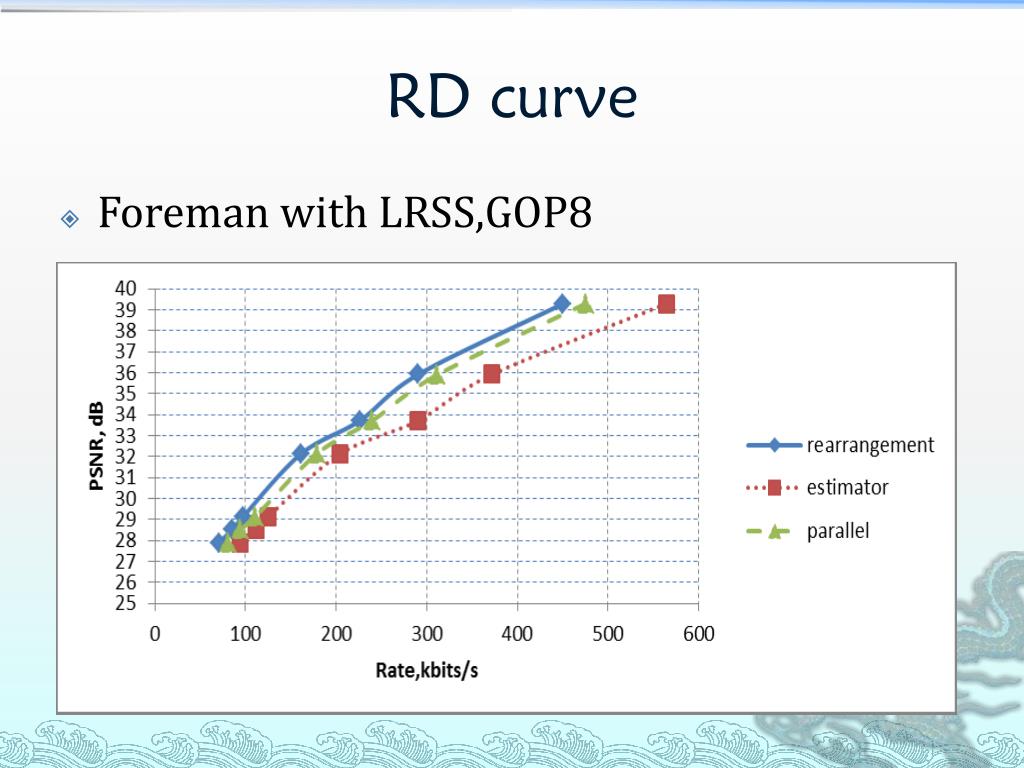Click the rightmost red estimator point near 565 kbits/s
The image size is (1024, 768).
click(x=666, y=304)
